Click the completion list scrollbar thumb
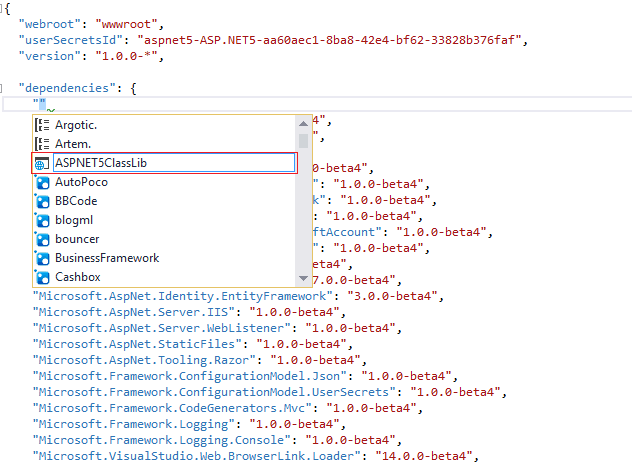Screen dimensions: 632x465 click(x=304, y=141)
